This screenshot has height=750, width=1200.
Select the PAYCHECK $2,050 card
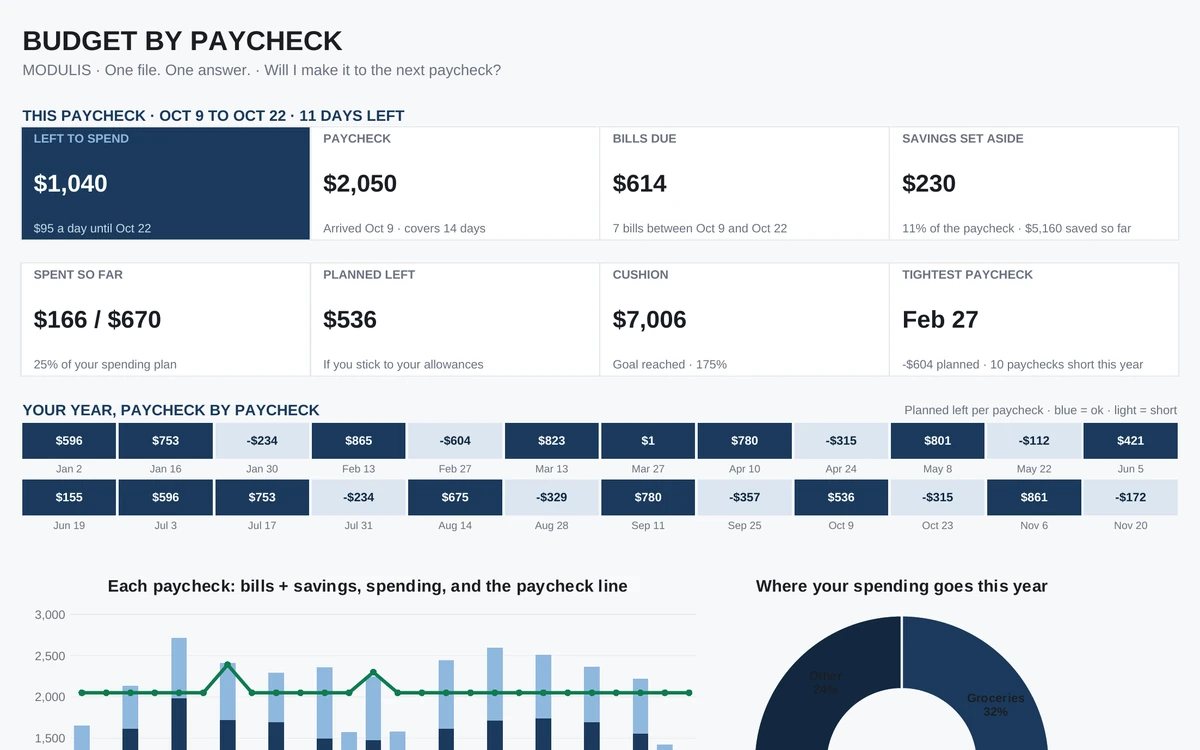455,183
